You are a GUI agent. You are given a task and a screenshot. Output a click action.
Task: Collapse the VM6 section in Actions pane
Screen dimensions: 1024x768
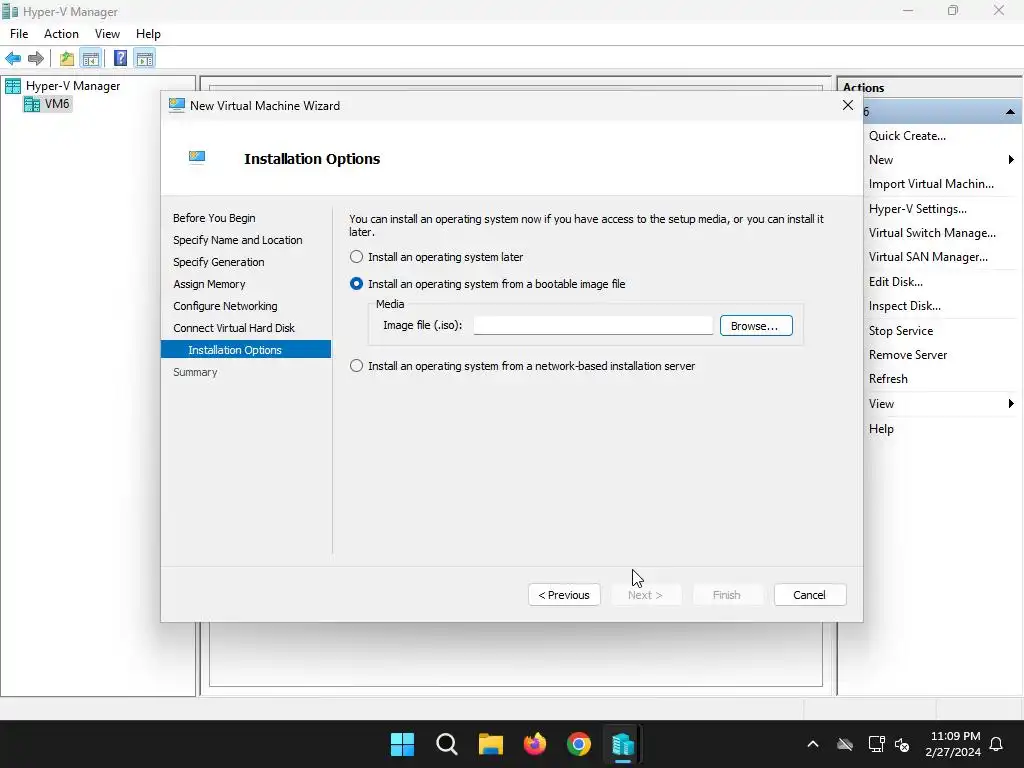pos(1010,112)
